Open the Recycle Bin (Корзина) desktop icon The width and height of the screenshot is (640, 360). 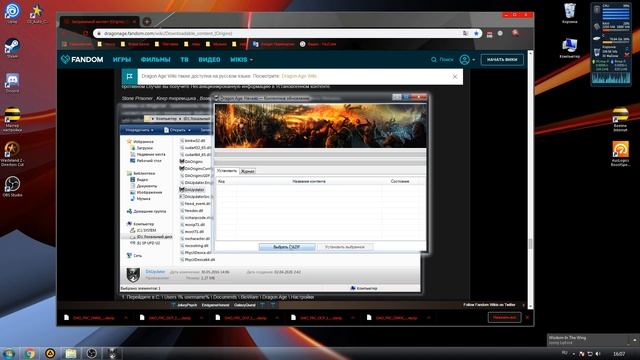[x=569, y=13]
